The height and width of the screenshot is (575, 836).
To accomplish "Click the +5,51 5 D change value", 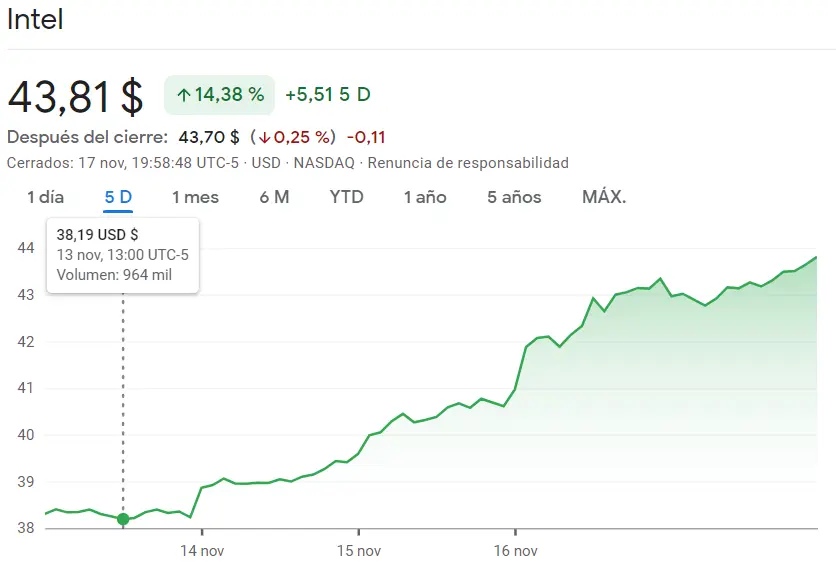I will click(327, 95).
